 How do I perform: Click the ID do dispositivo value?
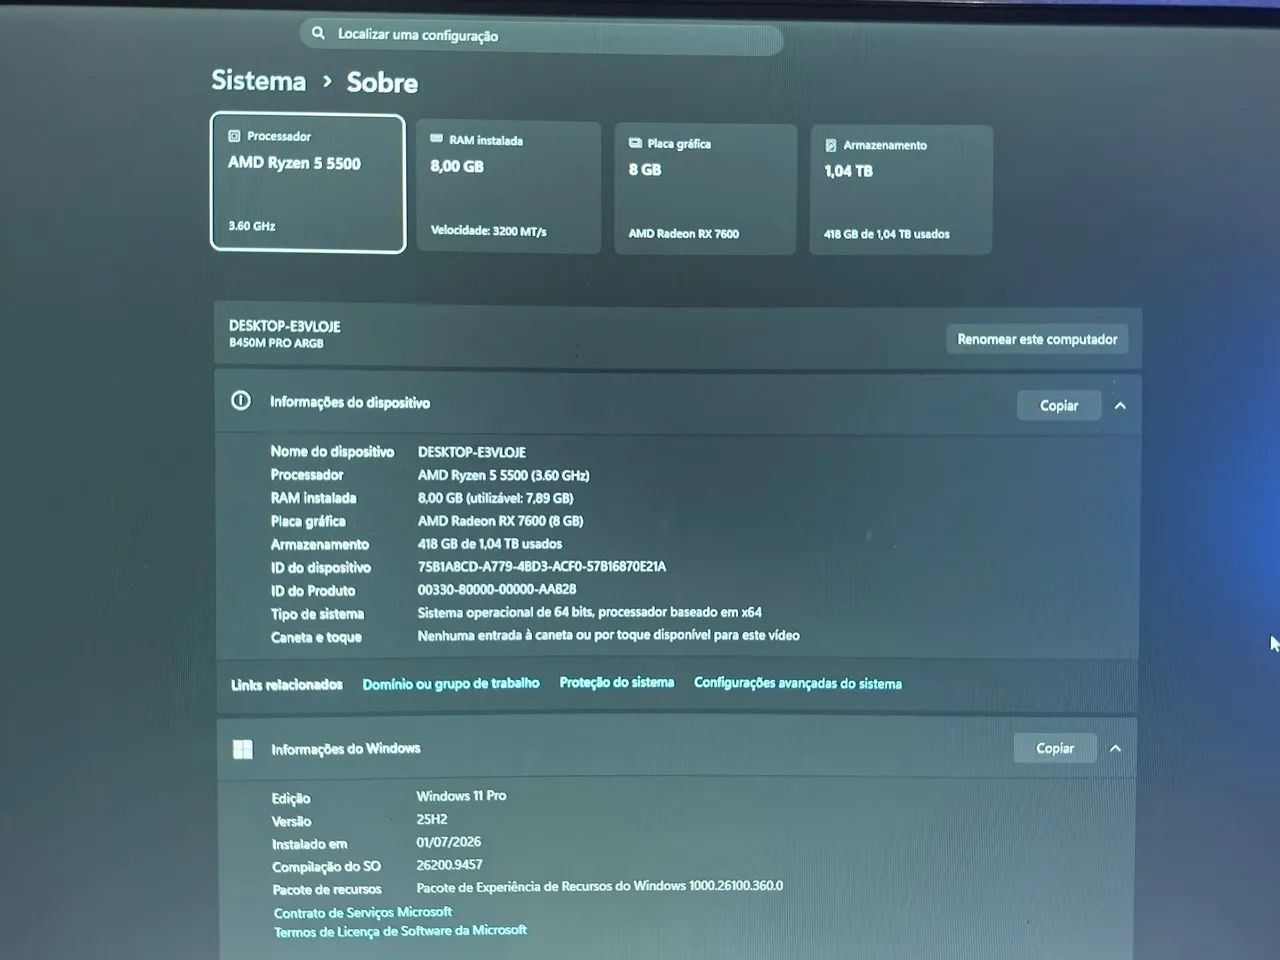[542, 567]
